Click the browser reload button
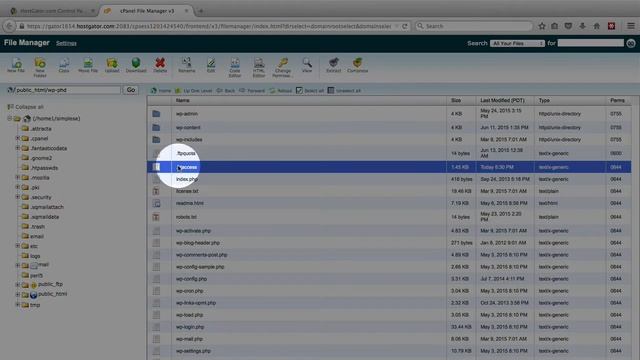This screenshot has width=640, height=360. click(x=404, y=26)
